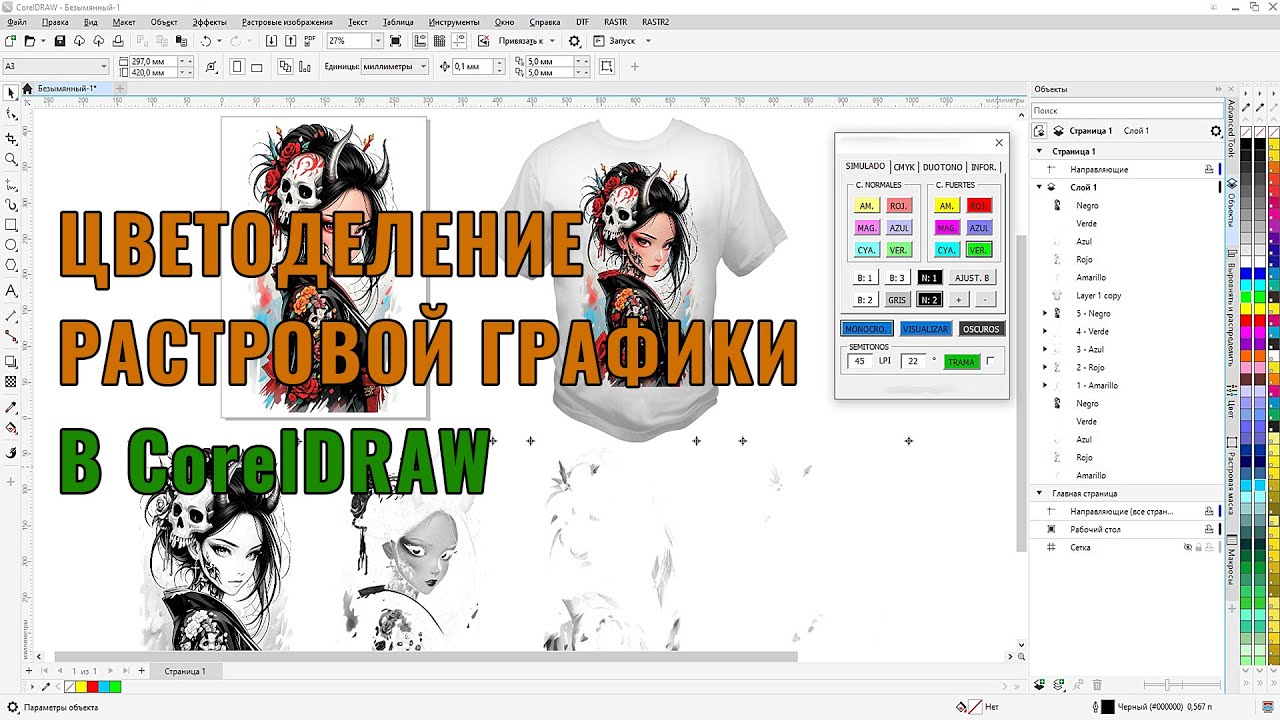This screenshot has width=1280, height=720.
Task: Click the green TRAMA button
Action: pyautogui.click(x=962, y=361)
